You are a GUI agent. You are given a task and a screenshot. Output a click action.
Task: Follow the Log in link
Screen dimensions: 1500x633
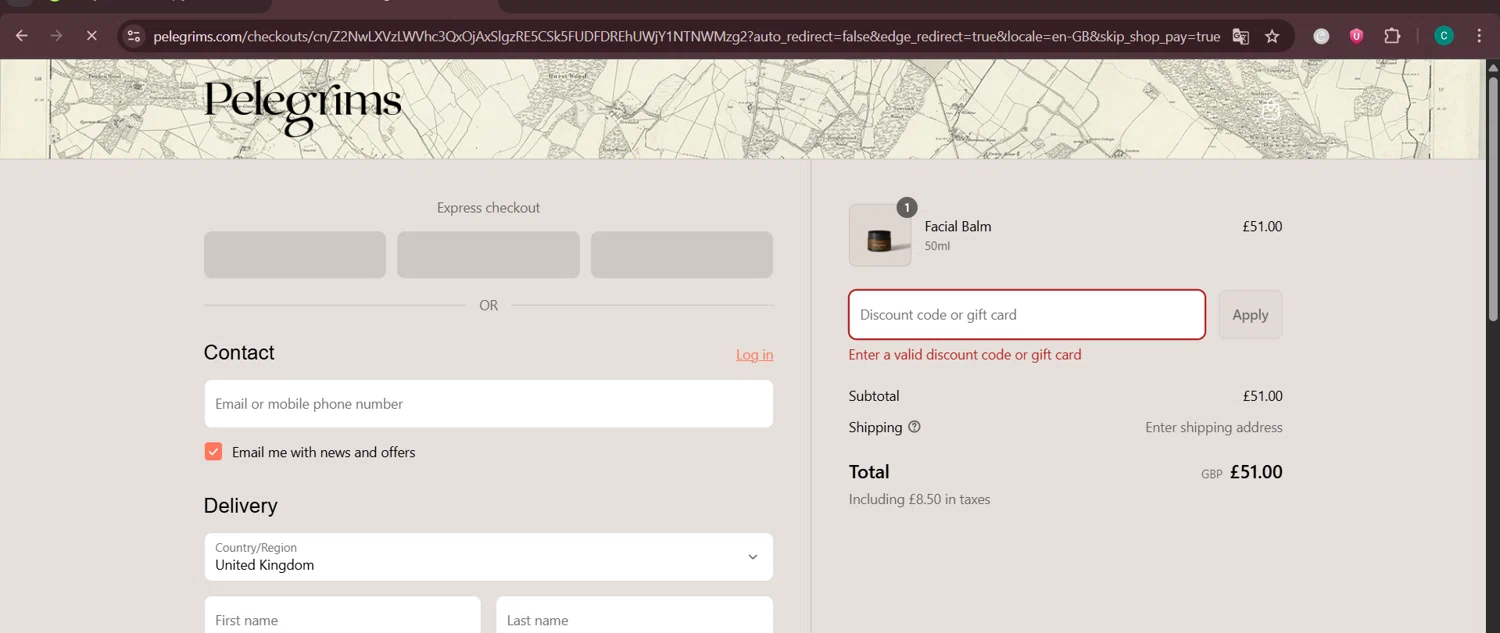[754, 355]
